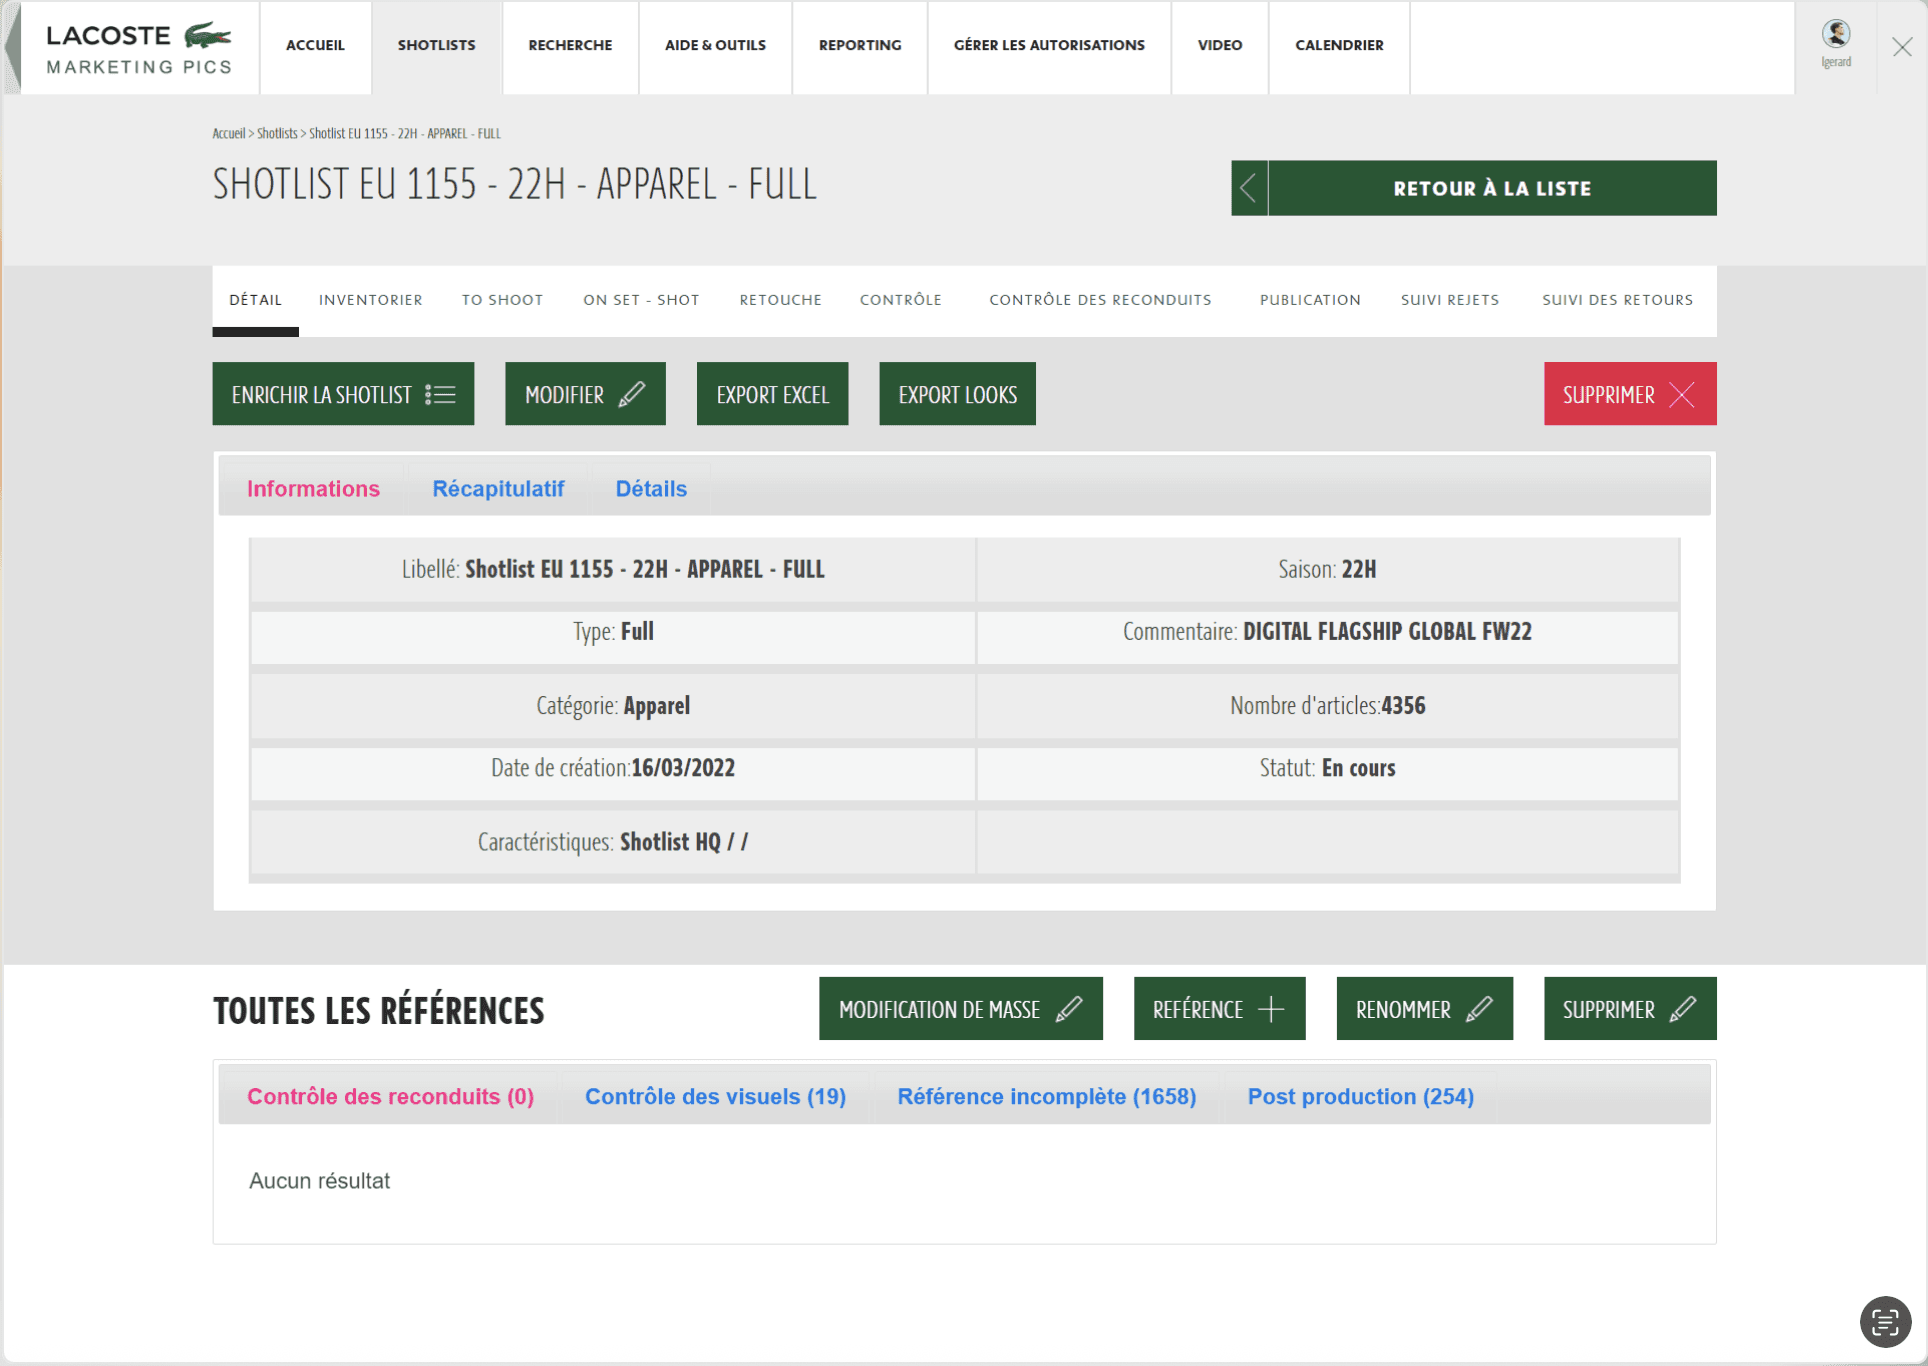Open the Référence incomplète (1658) tab
The image size is (1928, 1366).
pos(1046,1097)
